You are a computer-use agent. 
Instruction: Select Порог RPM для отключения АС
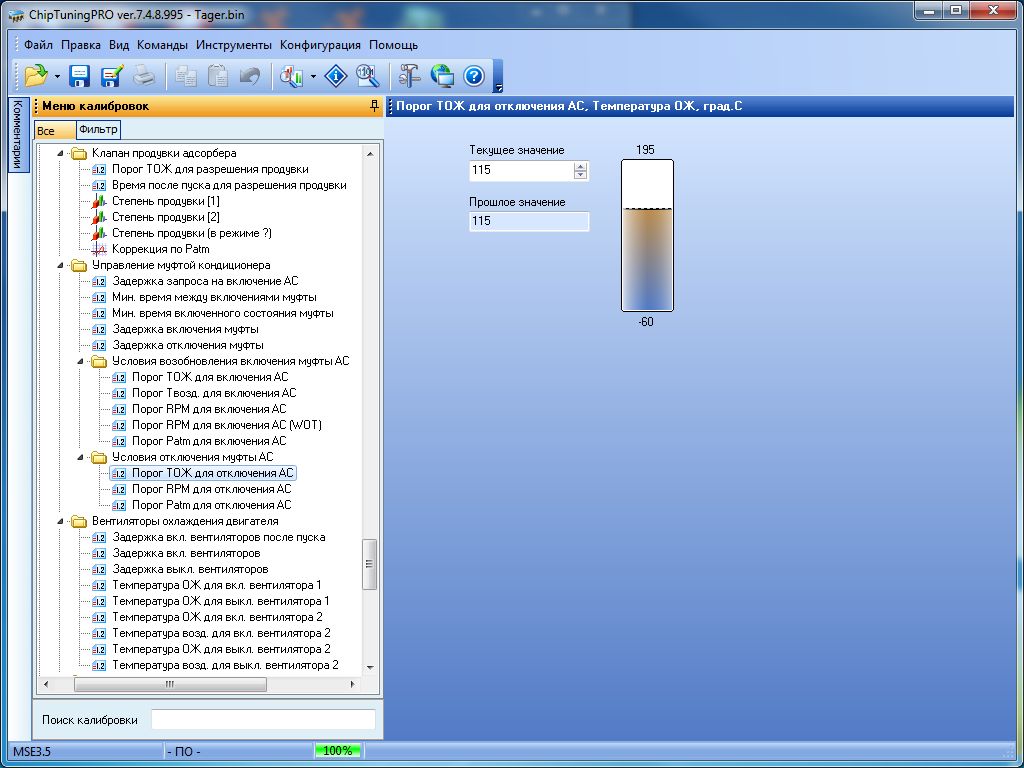211,489
